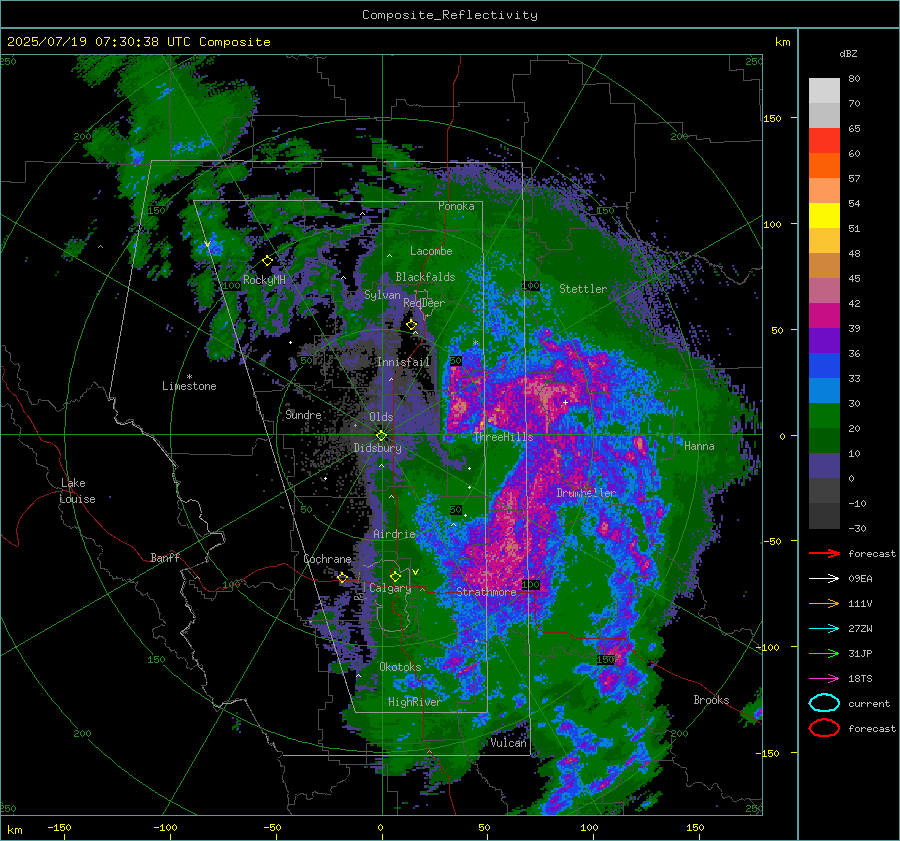Click the Sundre map label
The height and width of the screenshot is (841, 900).
tap(303, 414)
